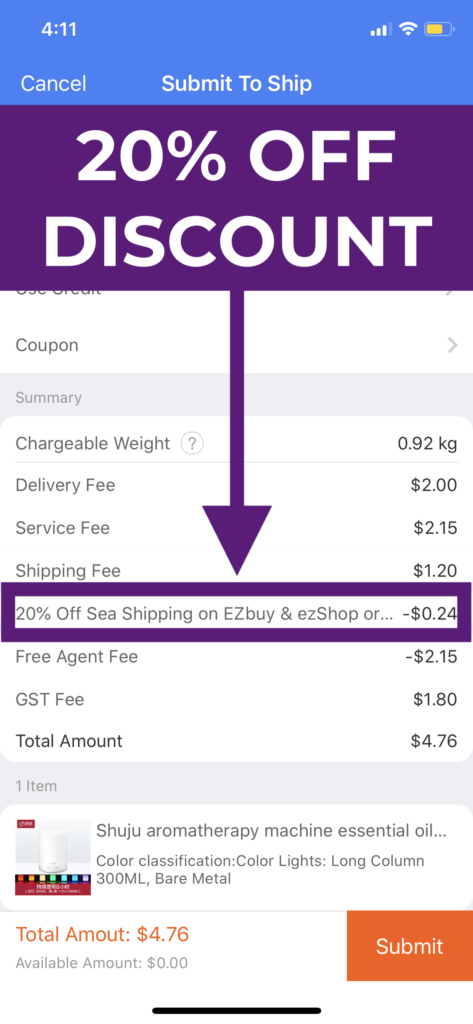The width and height of the screenshot is (473, 1024).
Task: Expand the Use Credit row chevron
Action: [452, 291]
